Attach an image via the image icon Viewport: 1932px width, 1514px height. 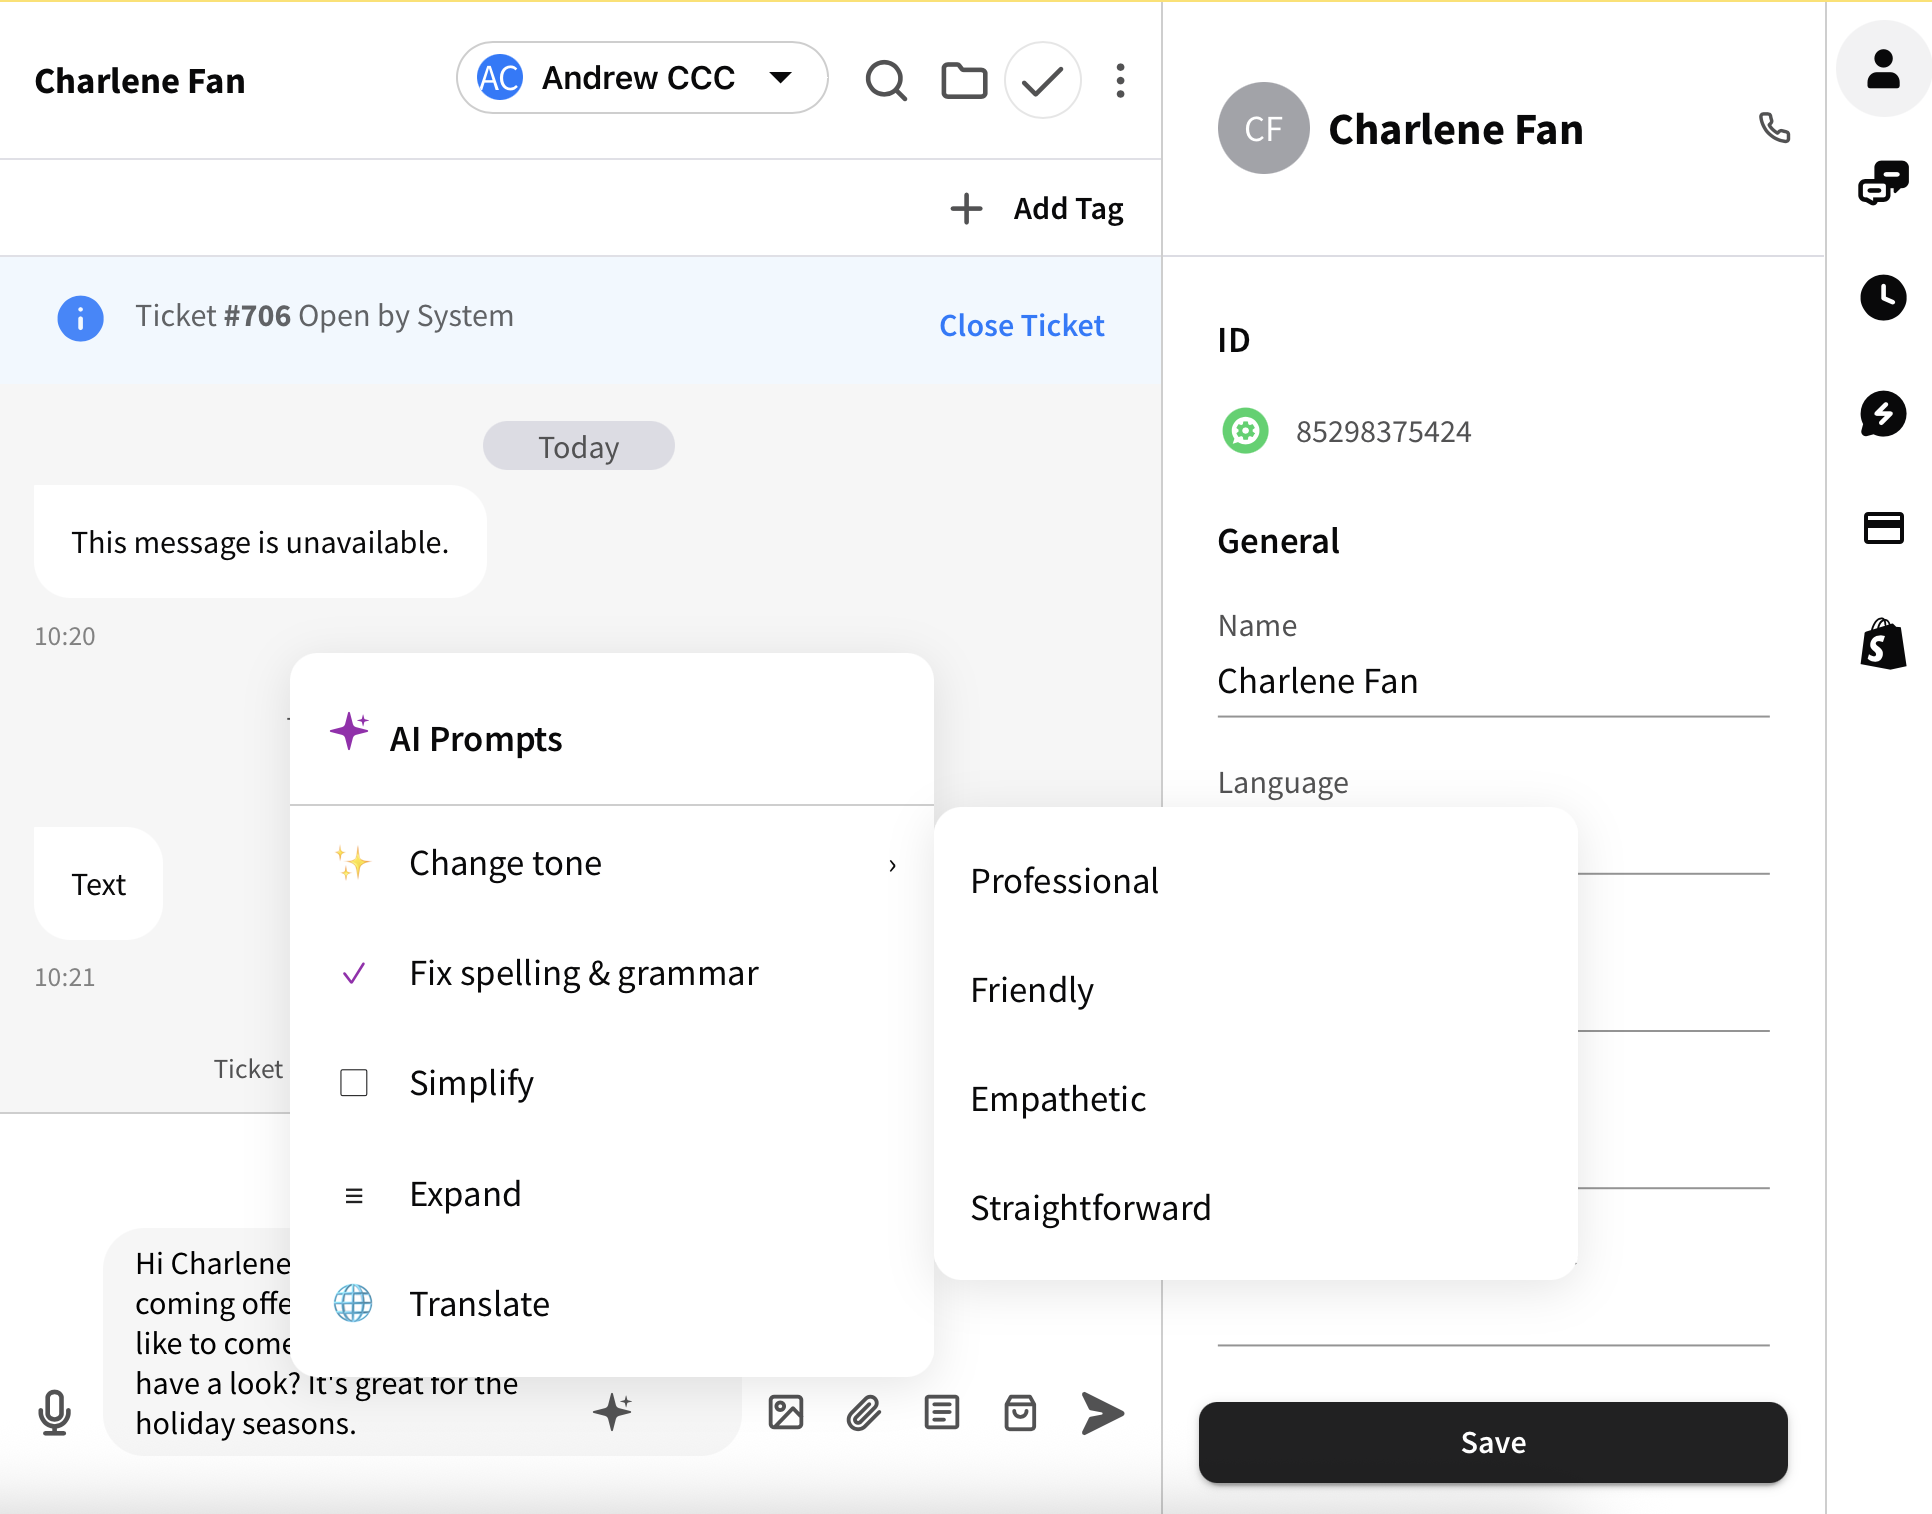[x=786, y=1413]
